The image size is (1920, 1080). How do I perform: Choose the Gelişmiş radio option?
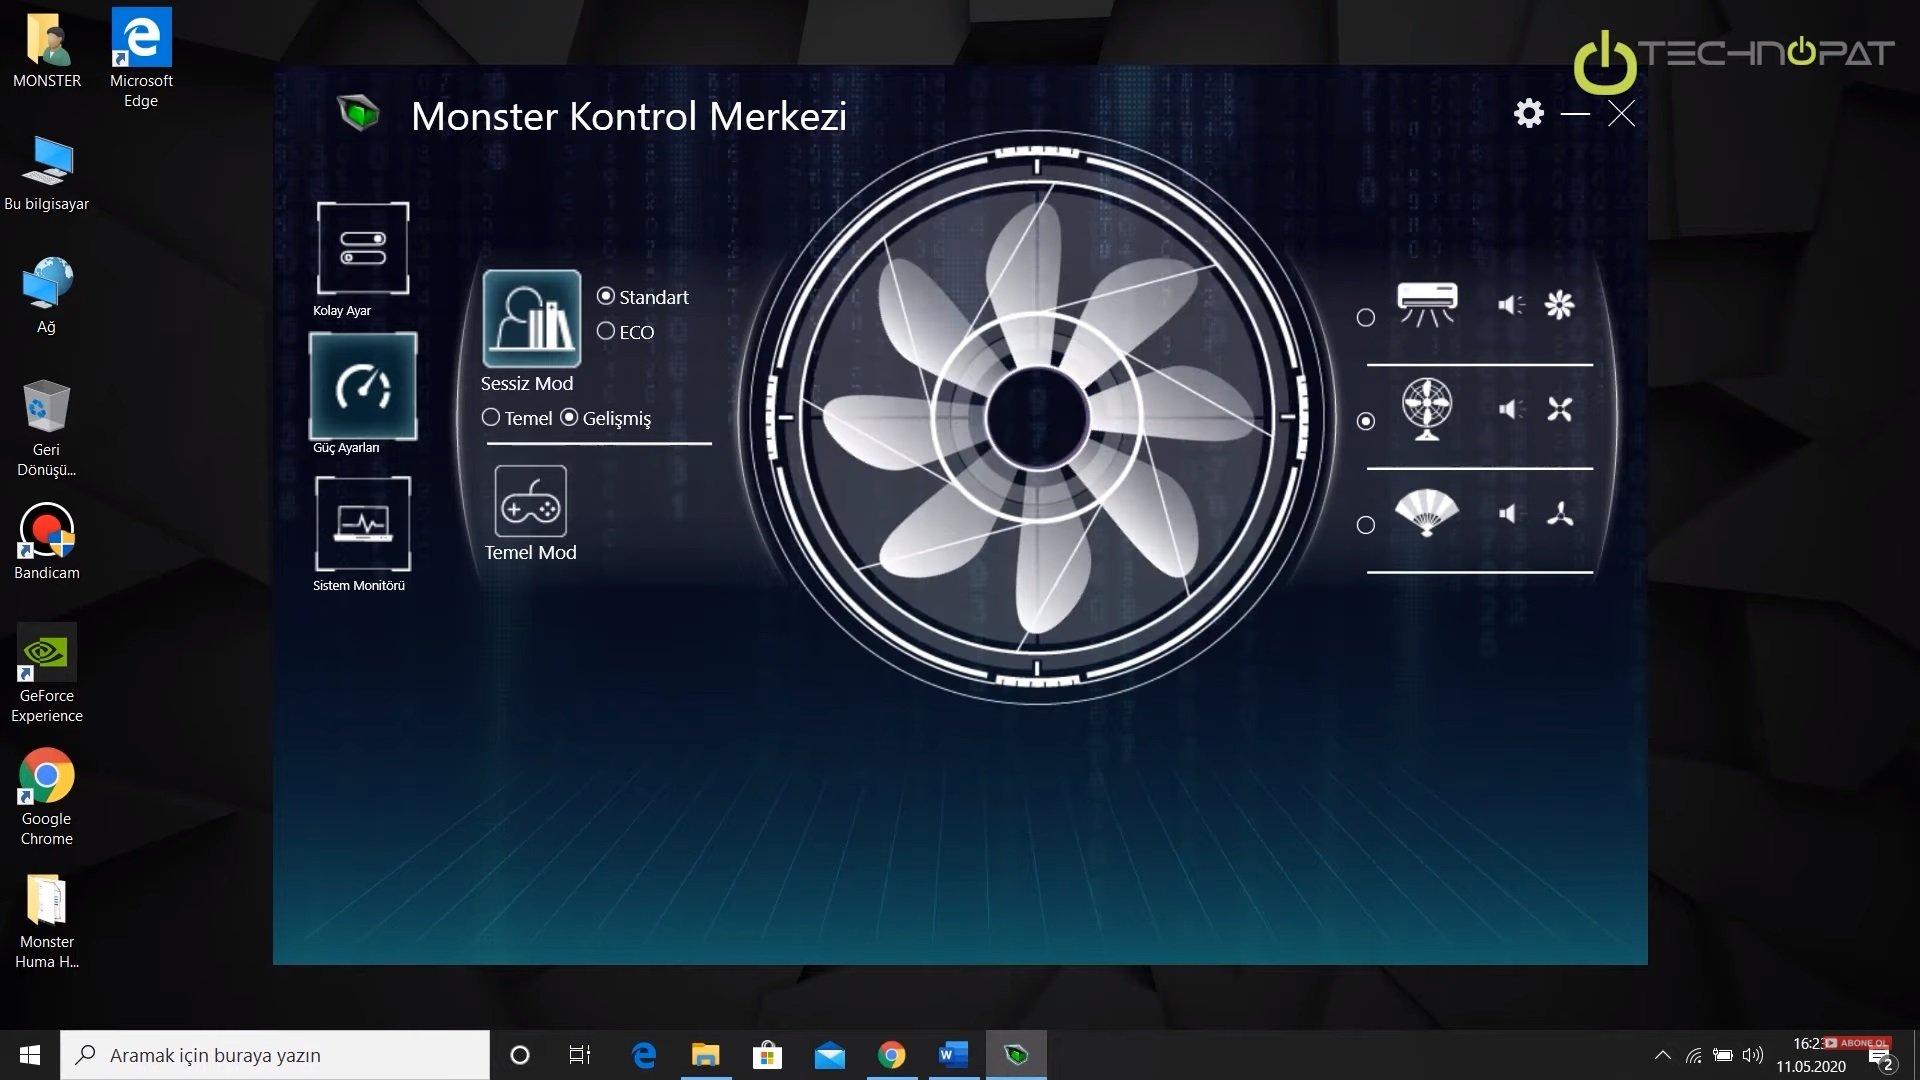[569, 417]
